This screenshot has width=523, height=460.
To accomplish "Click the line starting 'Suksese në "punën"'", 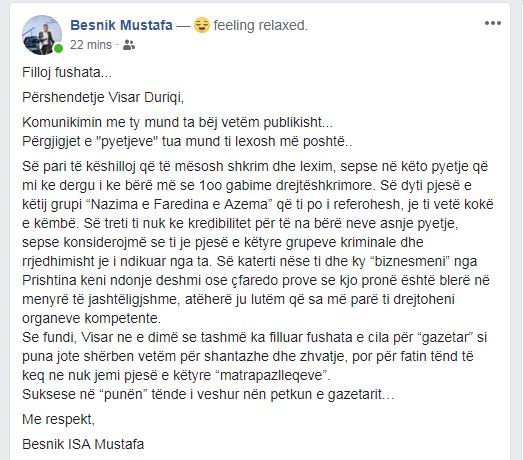I will pos(208,394).
